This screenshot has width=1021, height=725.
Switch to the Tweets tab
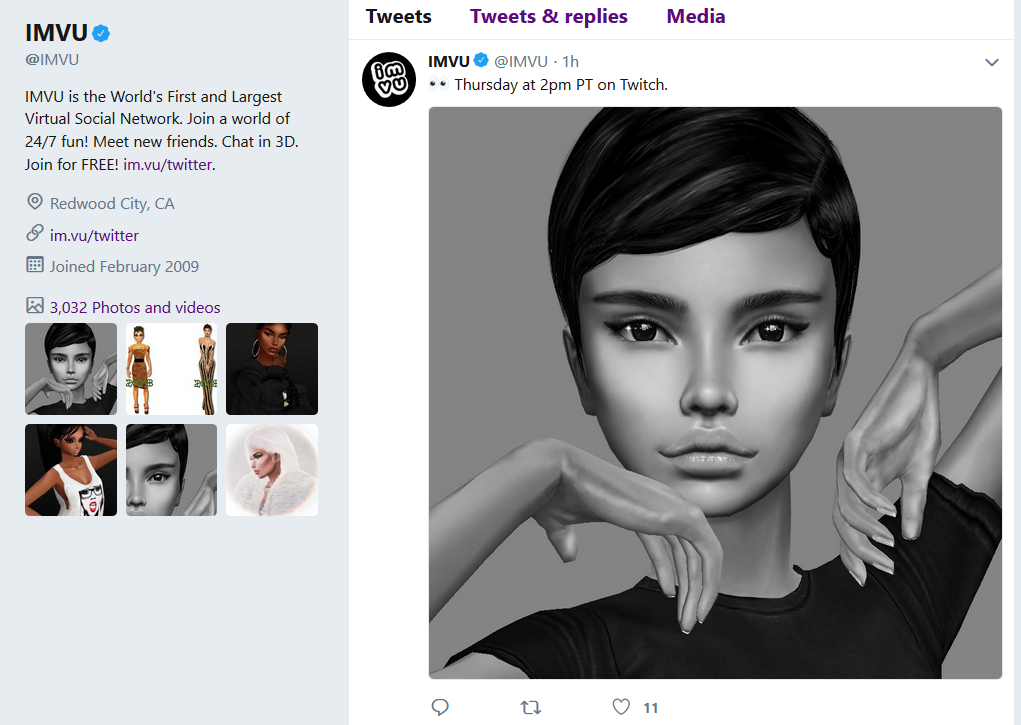coord(399,16)
